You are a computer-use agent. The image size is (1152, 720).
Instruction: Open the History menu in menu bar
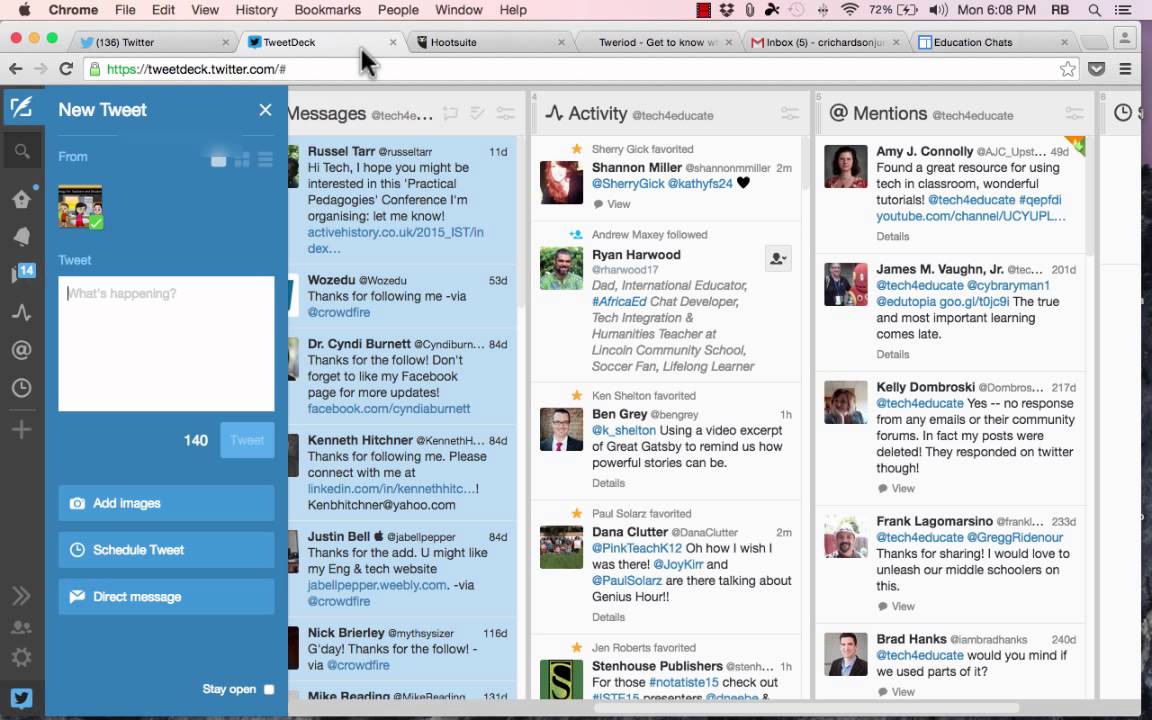click(256, 10)
